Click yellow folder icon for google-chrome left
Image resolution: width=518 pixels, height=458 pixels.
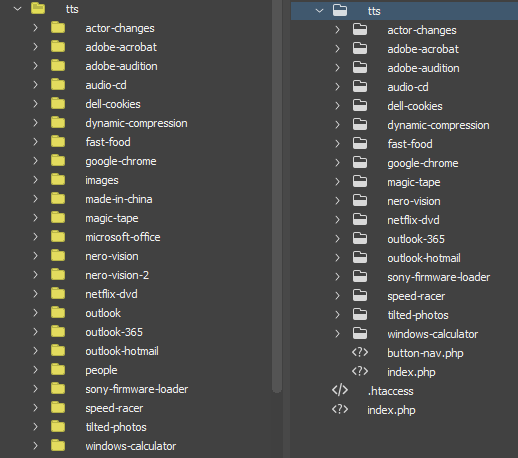58,161
